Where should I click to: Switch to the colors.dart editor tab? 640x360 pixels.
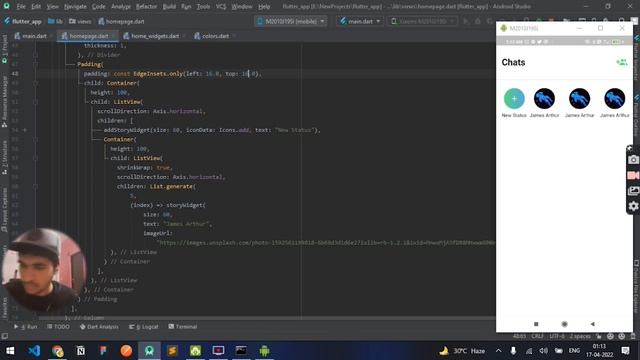click(x=215, y=36)
